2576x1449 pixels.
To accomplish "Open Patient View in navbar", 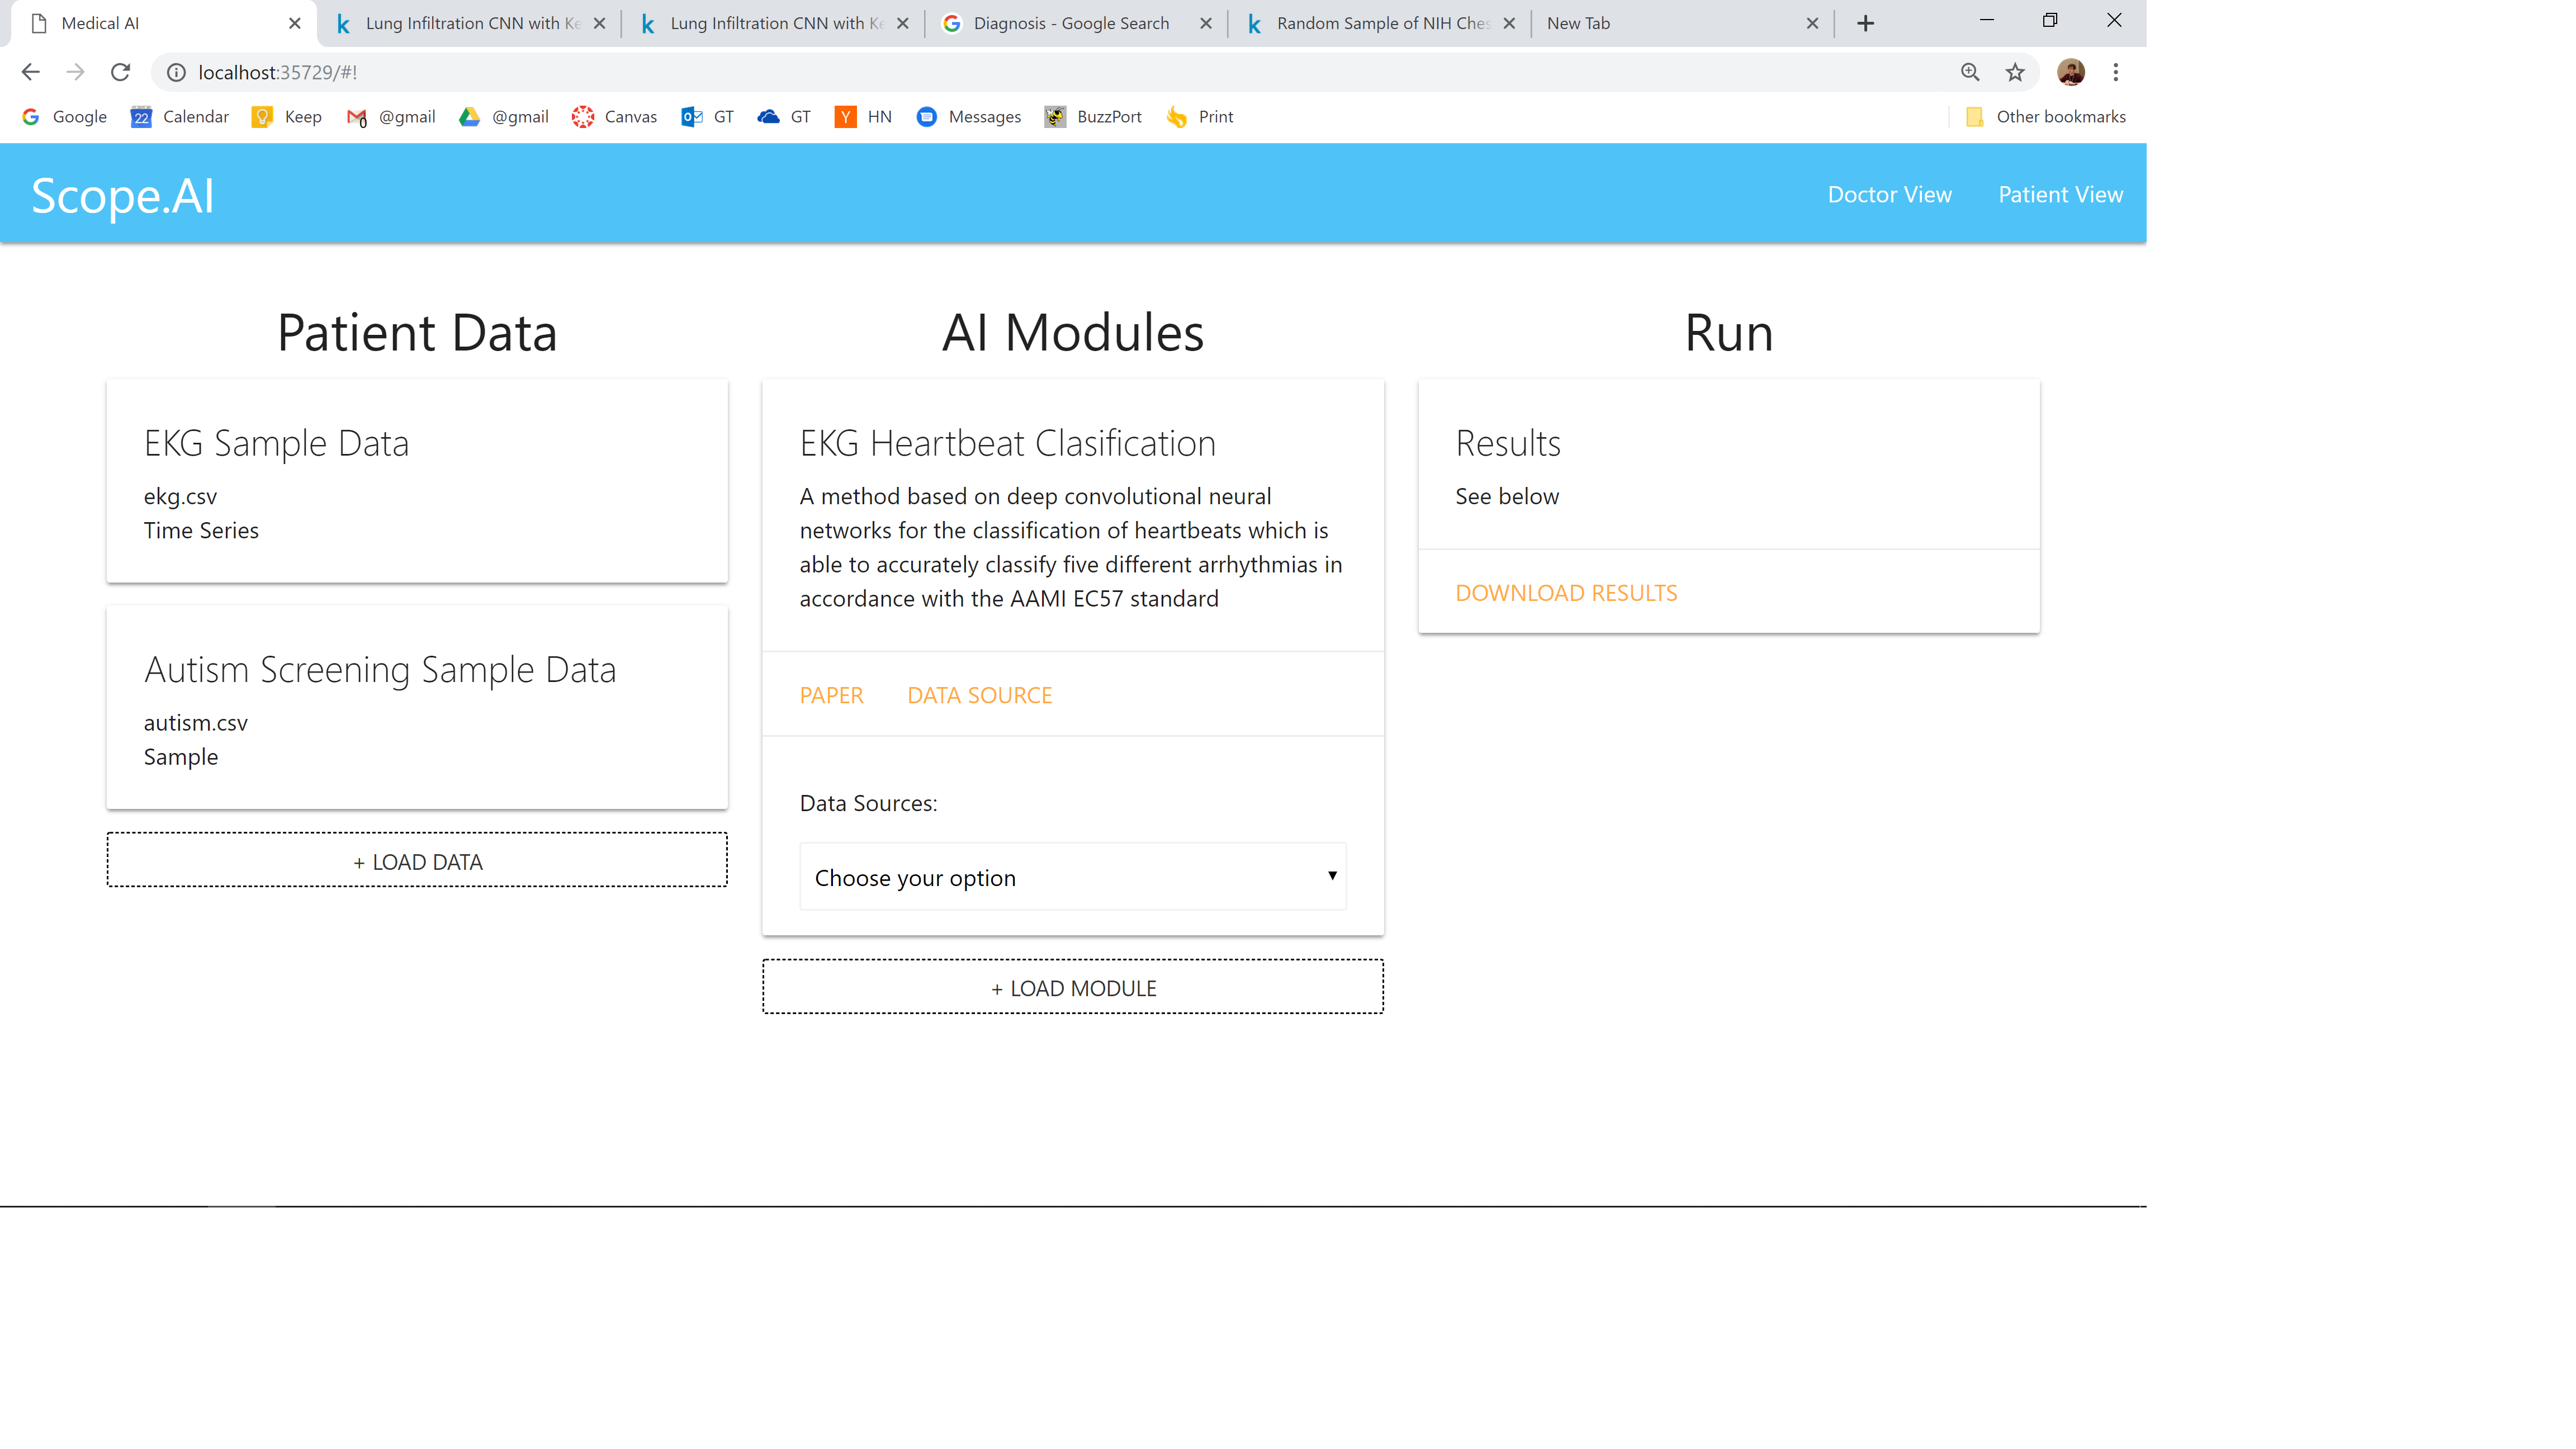I will point(2060,194).
